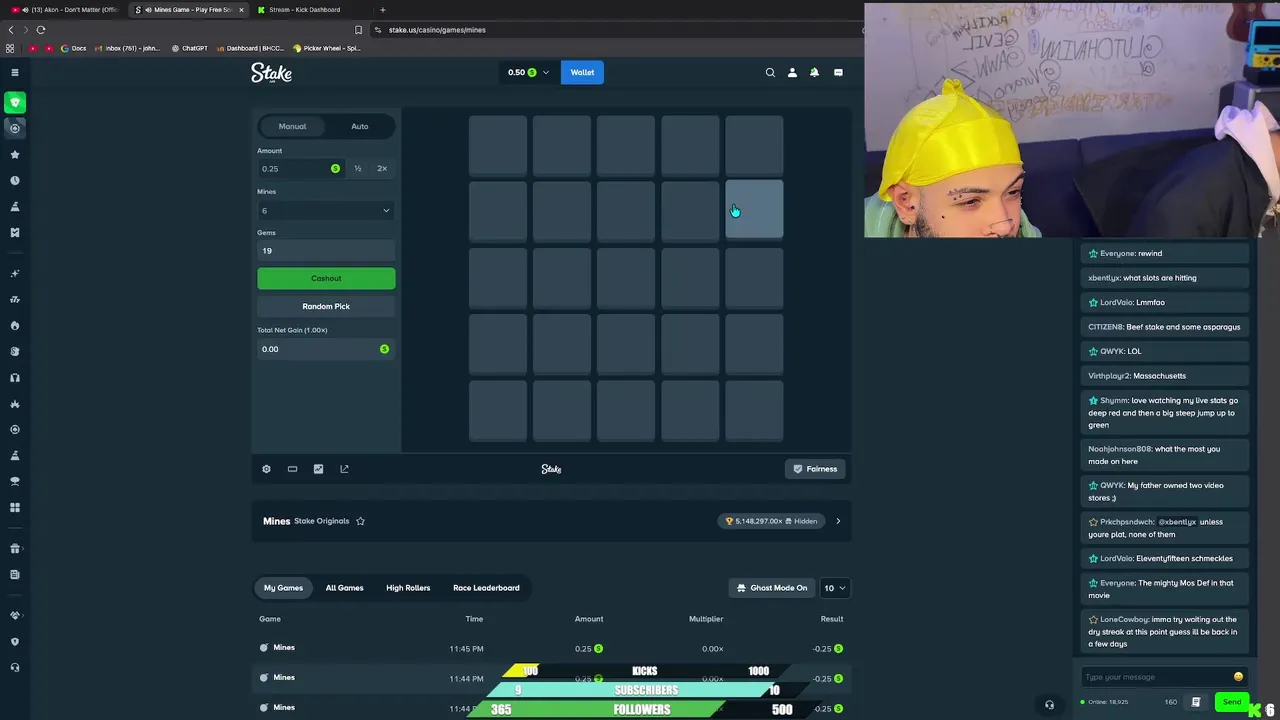
Task: Open the rows-per-page dropdown showing 10
Action: click(835, 588)
